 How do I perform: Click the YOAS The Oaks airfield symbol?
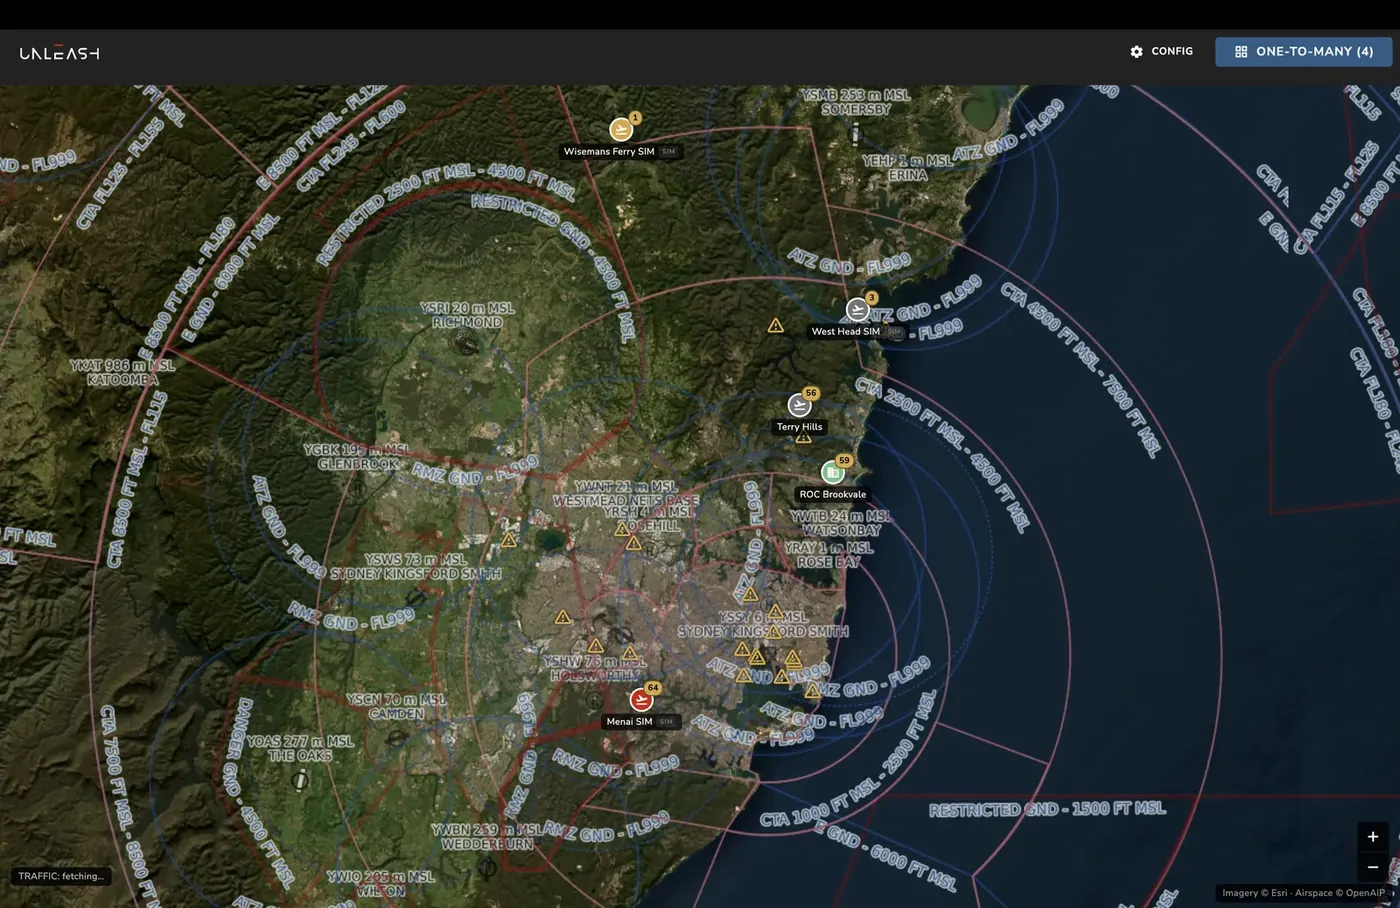coord(300,780)
